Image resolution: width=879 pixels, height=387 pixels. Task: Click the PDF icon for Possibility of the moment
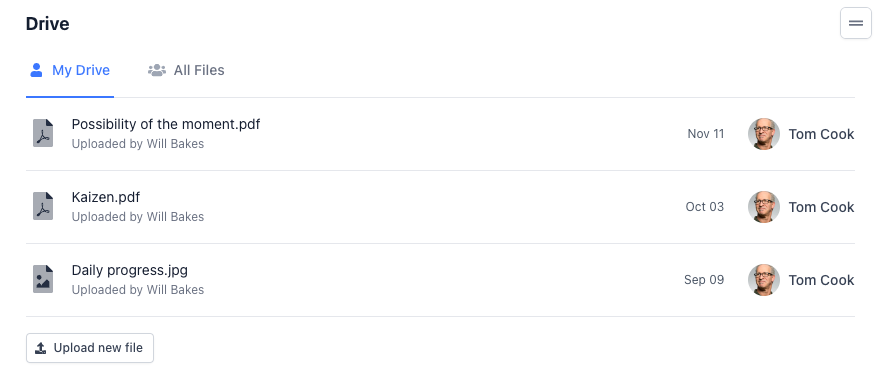(x=43, y=133)
